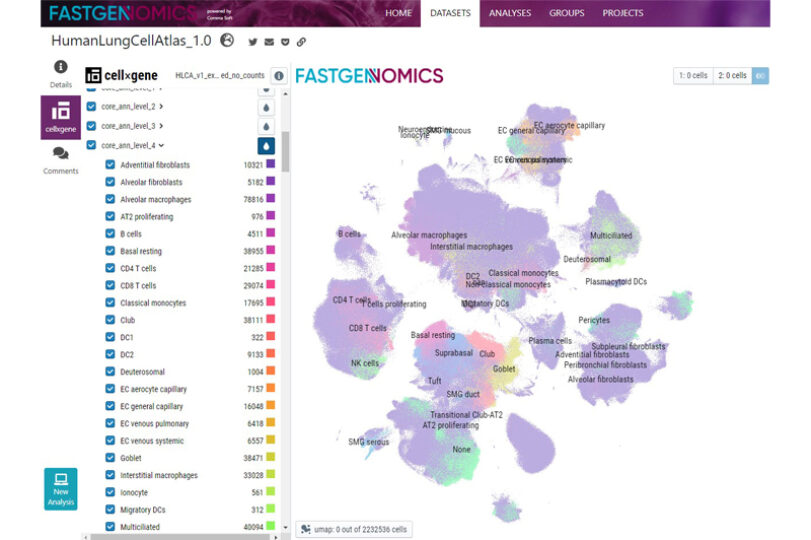Toggle B cells checkbox
Image resolution: width=811 pixels, height=540 pixels.
click(x=110, y=233)
